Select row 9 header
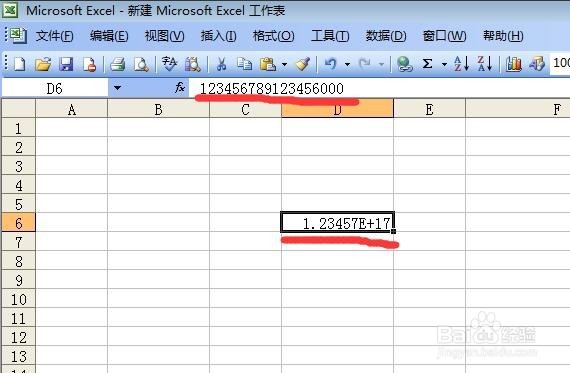570x373 pixels. click(x=19, y=279)
